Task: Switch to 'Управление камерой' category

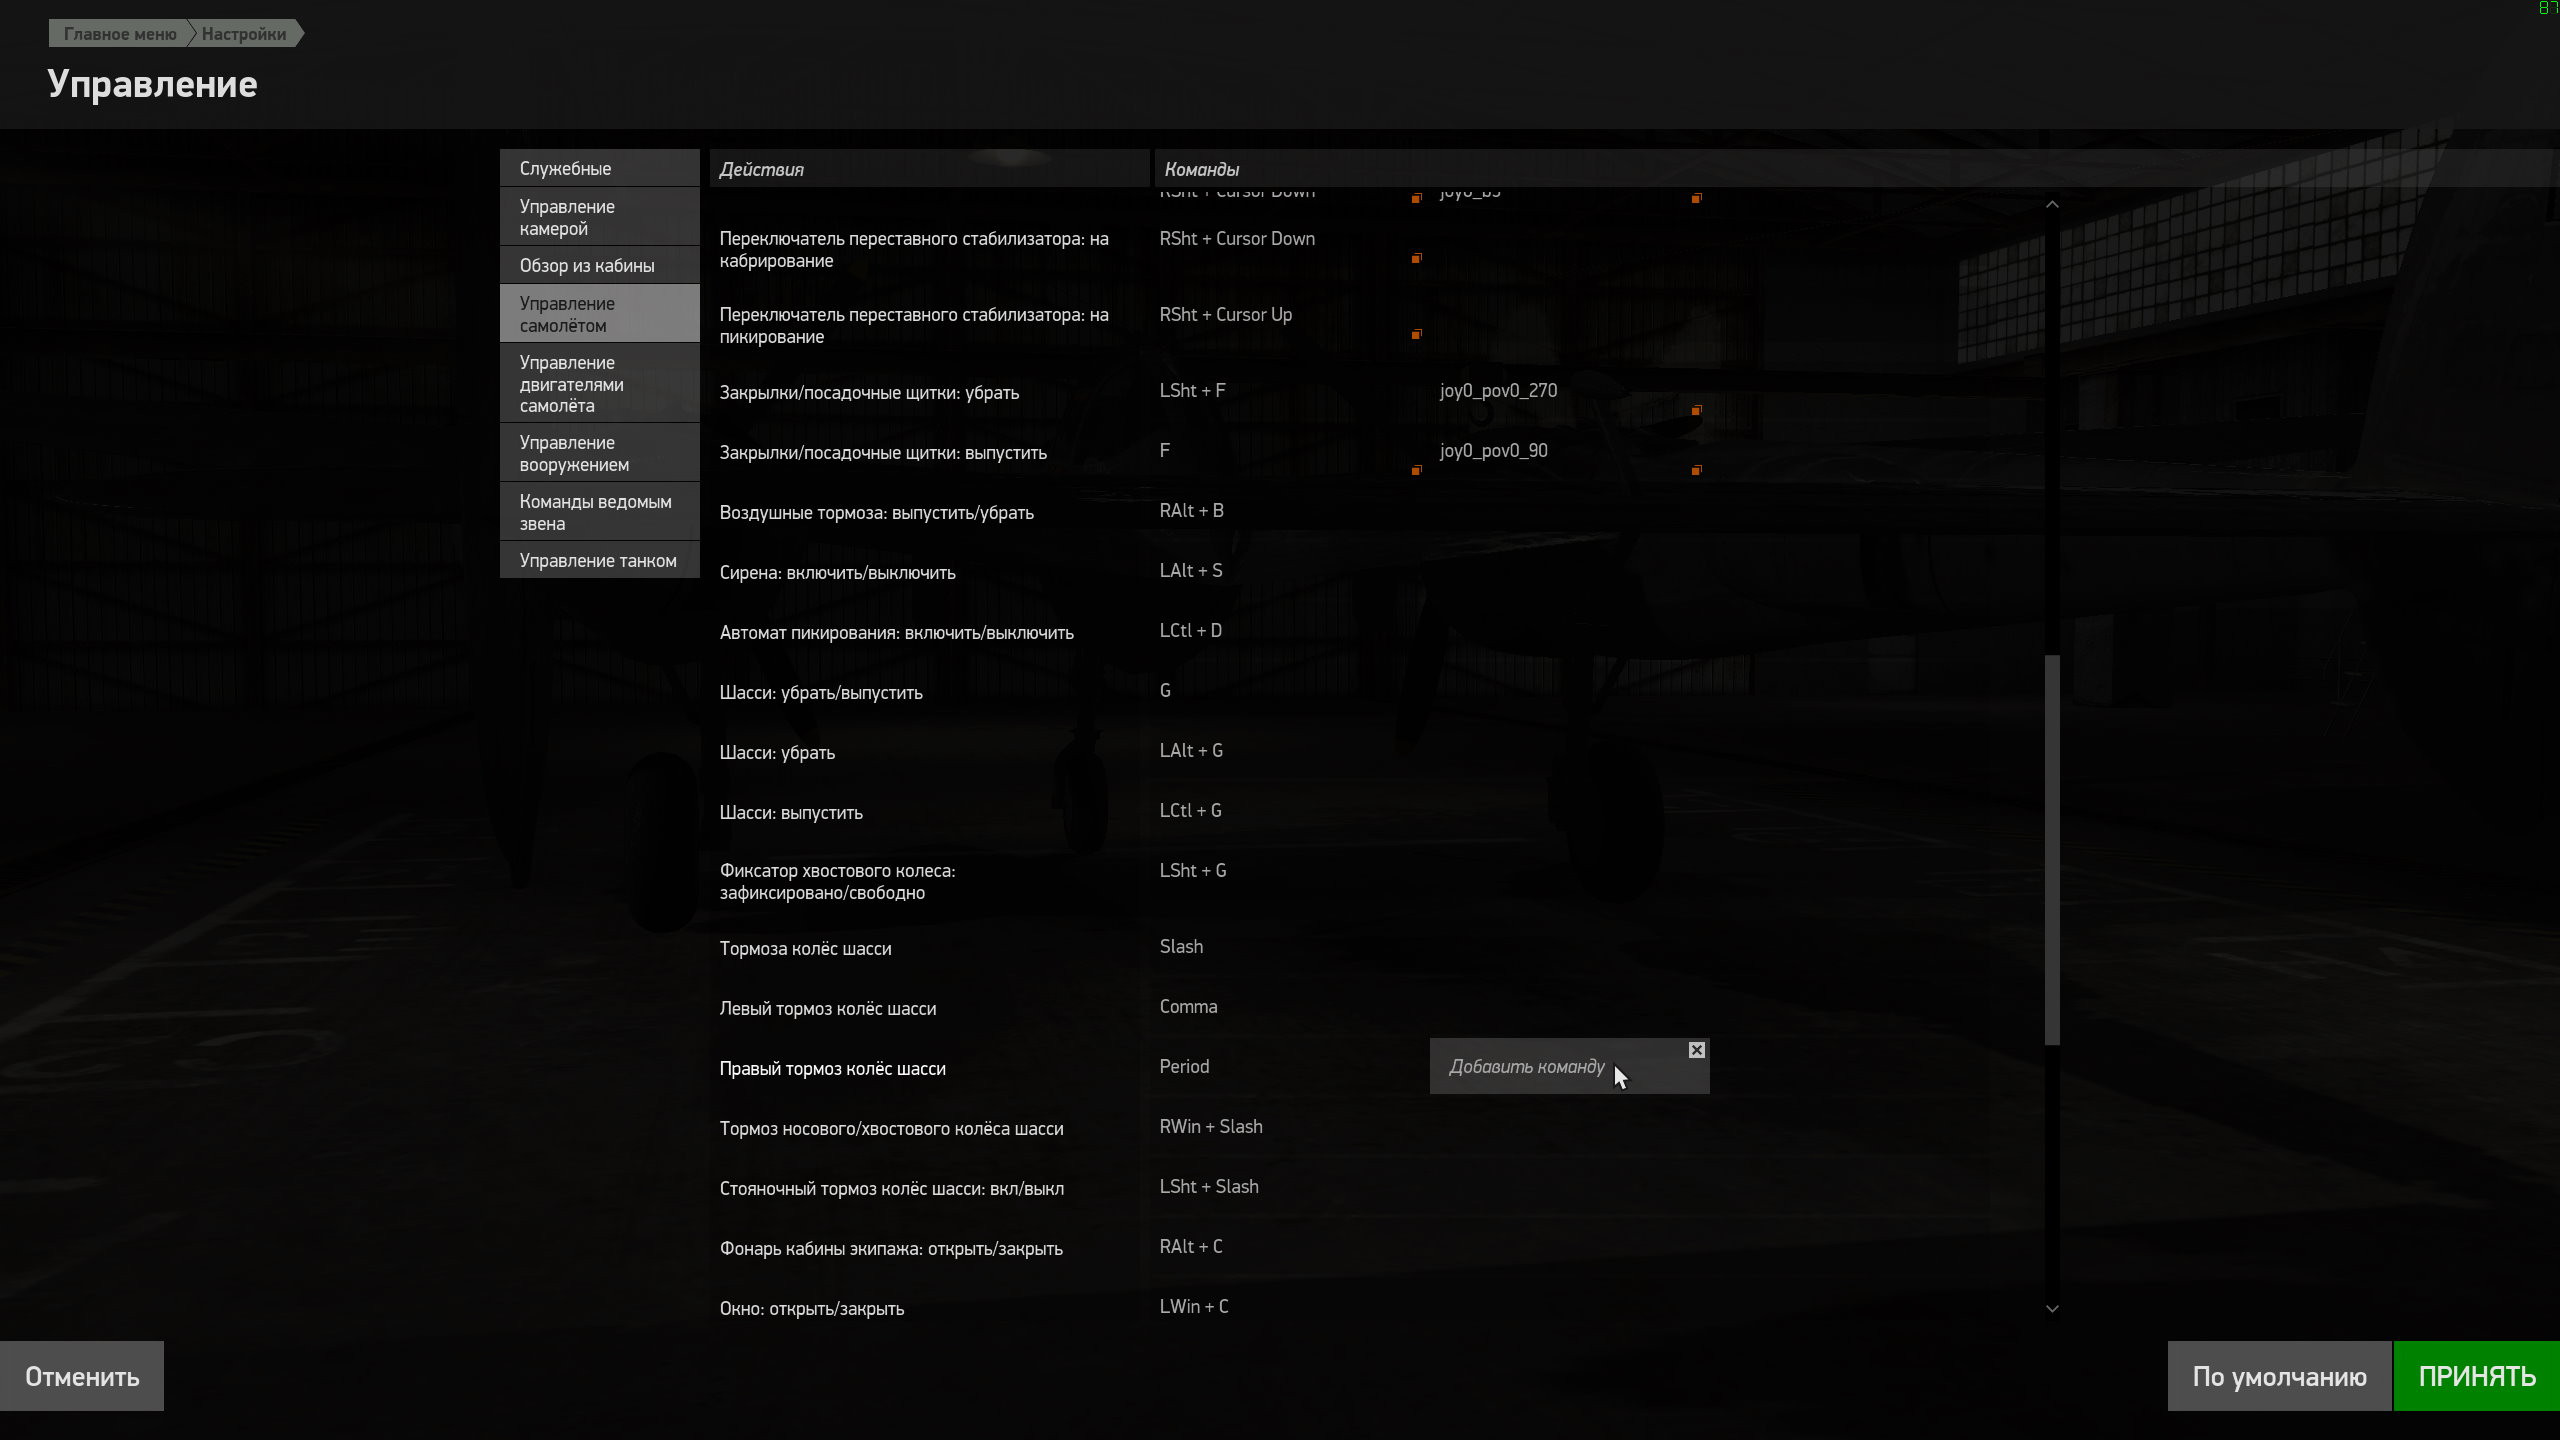Action: point(599,217)
